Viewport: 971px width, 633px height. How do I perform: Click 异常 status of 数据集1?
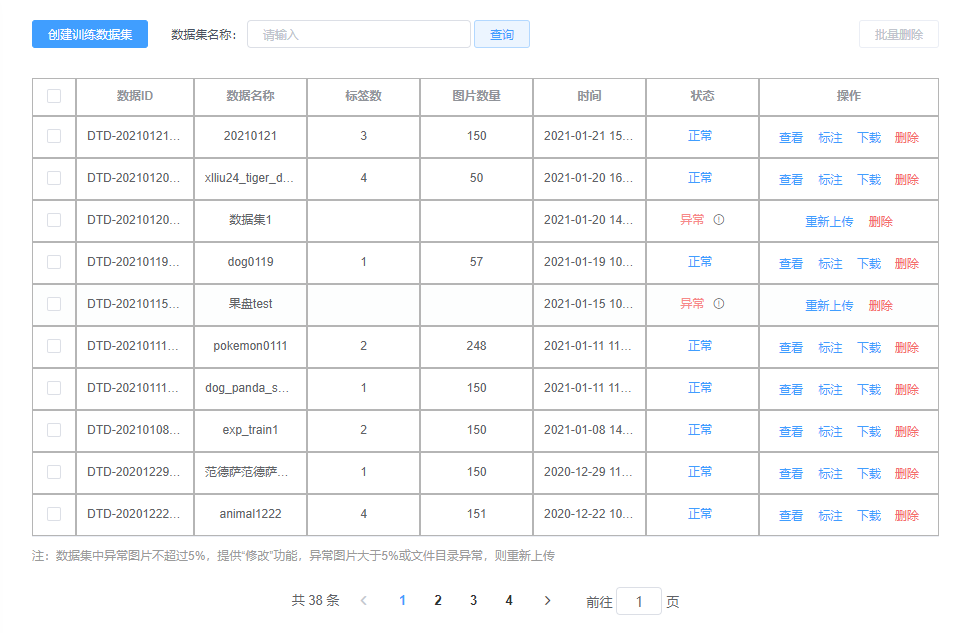692,220
